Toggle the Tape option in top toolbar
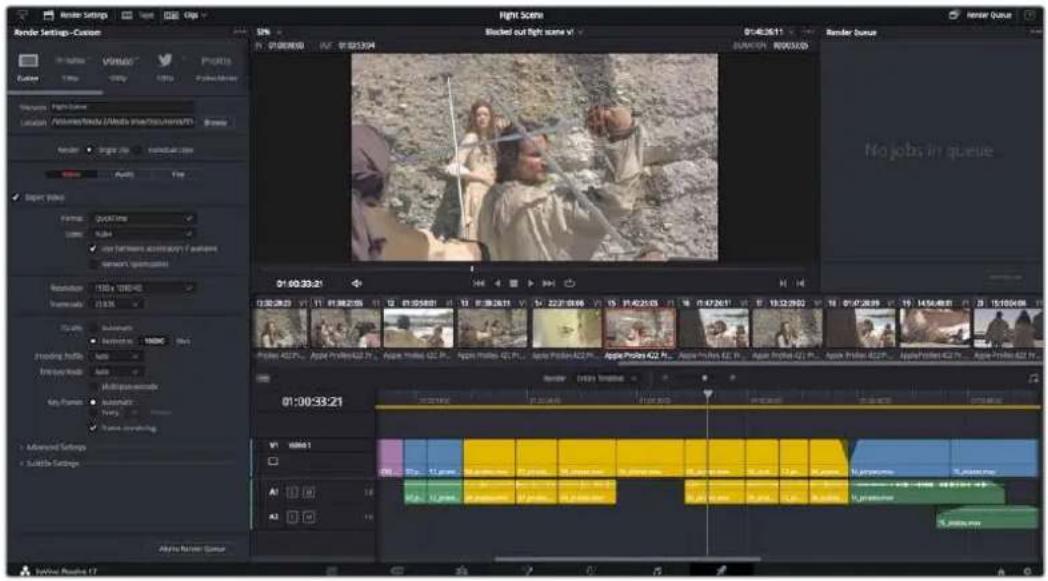This screenshot has width=1048, height=581. 137,15
